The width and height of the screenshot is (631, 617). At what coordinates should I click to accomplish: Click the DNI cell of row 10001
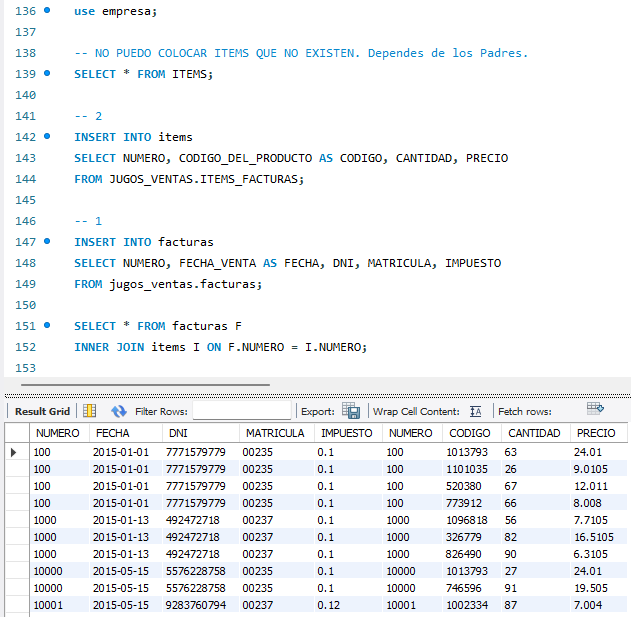coord(195,605)
